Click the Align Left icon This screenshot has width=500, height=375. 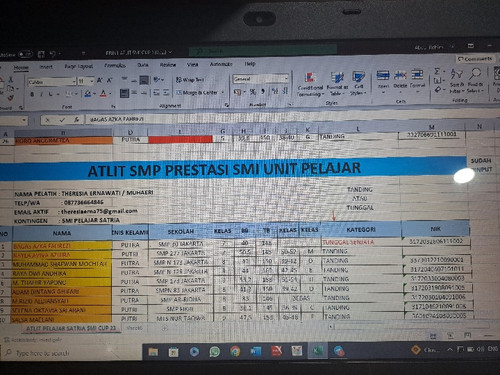pos(124,93)
